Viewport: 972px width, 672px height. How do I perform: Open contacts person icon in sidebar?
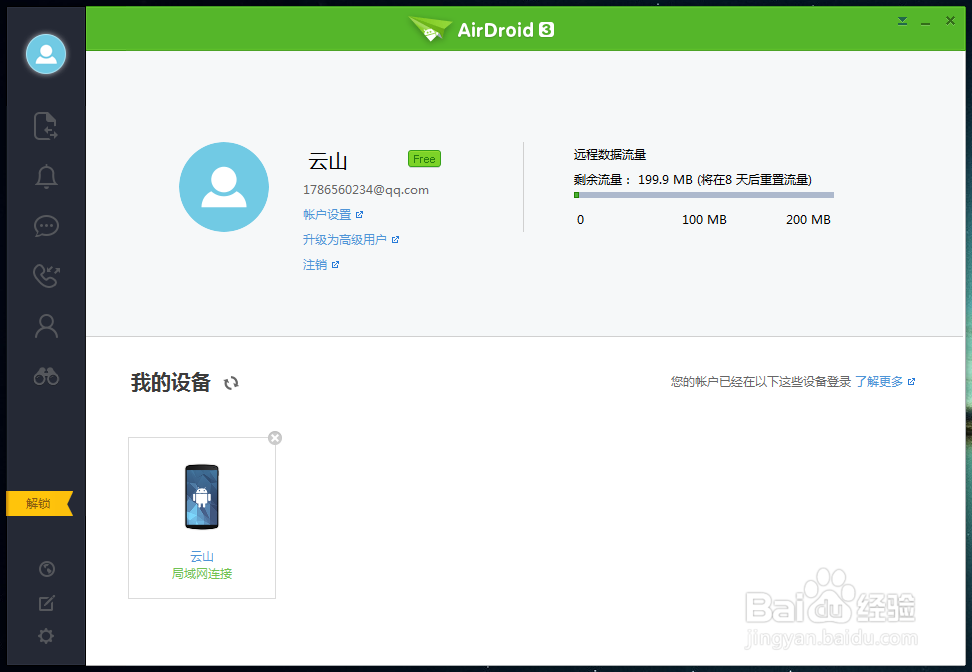point(46,326)
